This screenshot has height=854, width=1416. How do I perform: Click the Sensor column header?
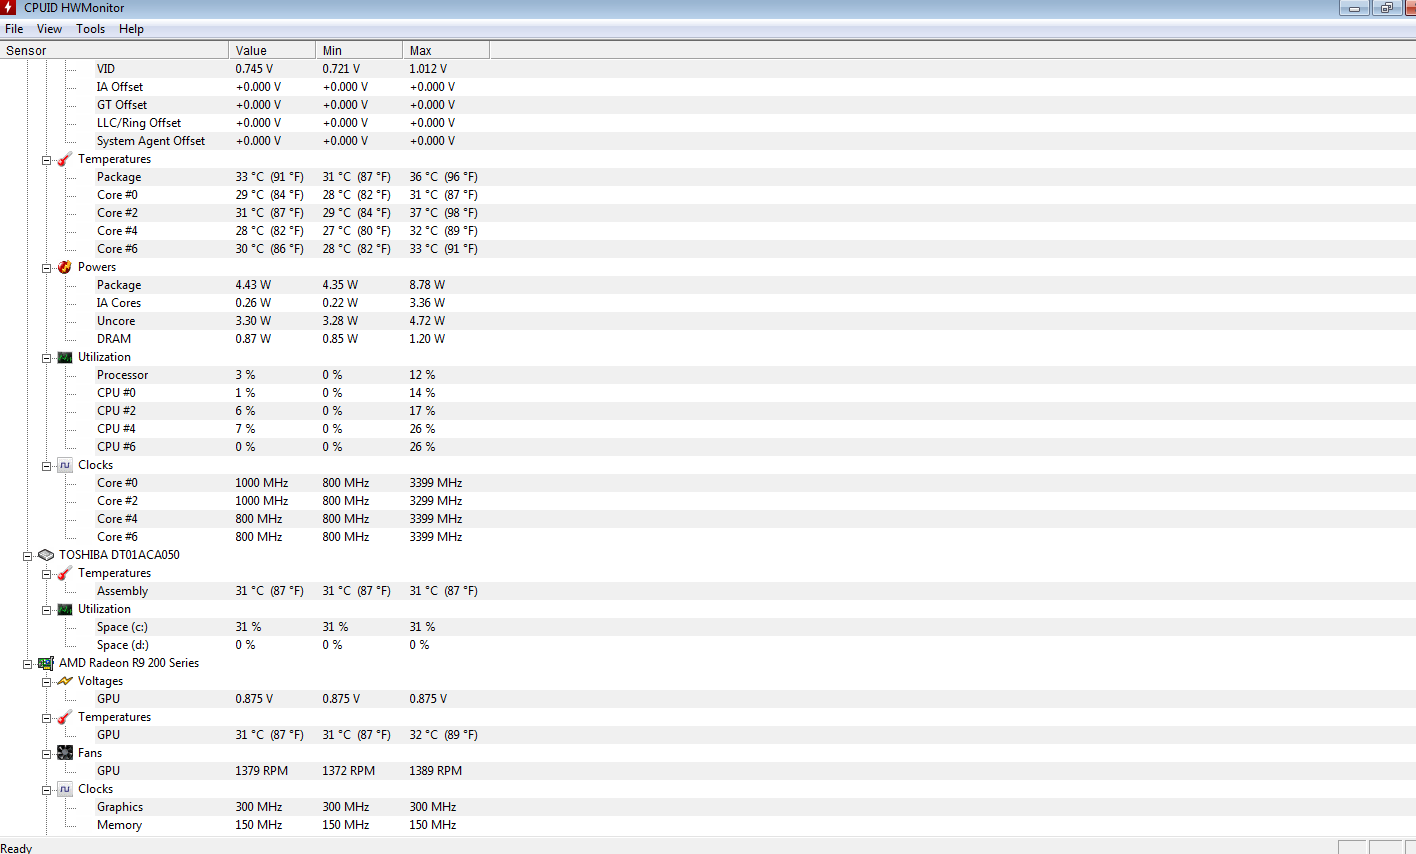(x=114, y=50)
